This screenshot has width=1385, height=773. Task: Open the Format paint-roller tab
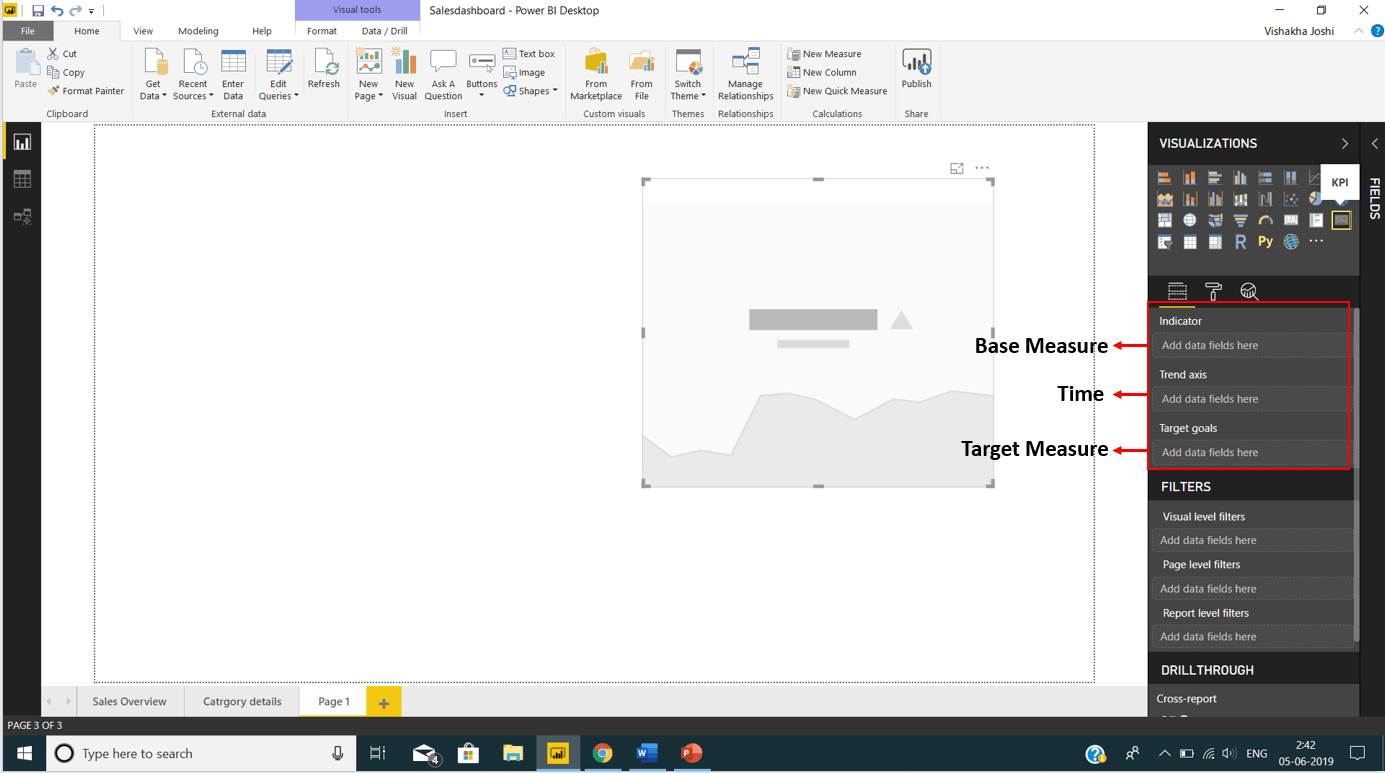1213,291
